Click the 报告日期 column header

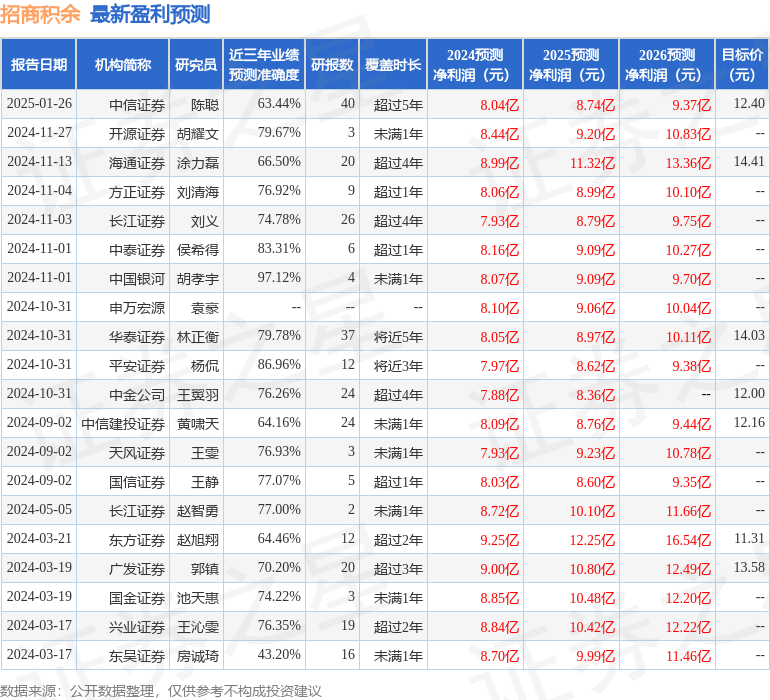pyautogui.click(x=39, y=65)
